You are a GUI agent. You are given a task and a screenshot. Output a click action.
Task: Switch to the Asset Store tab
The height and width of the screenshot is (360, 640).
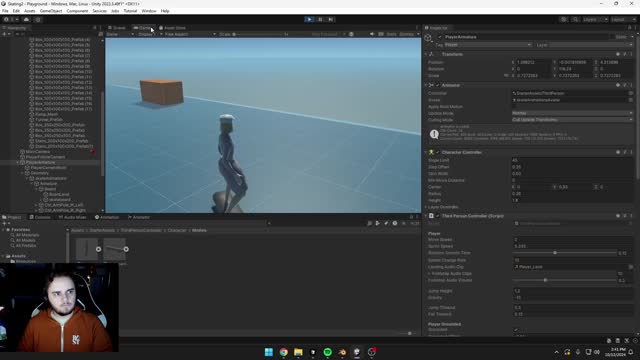click(x=172, y=28)
